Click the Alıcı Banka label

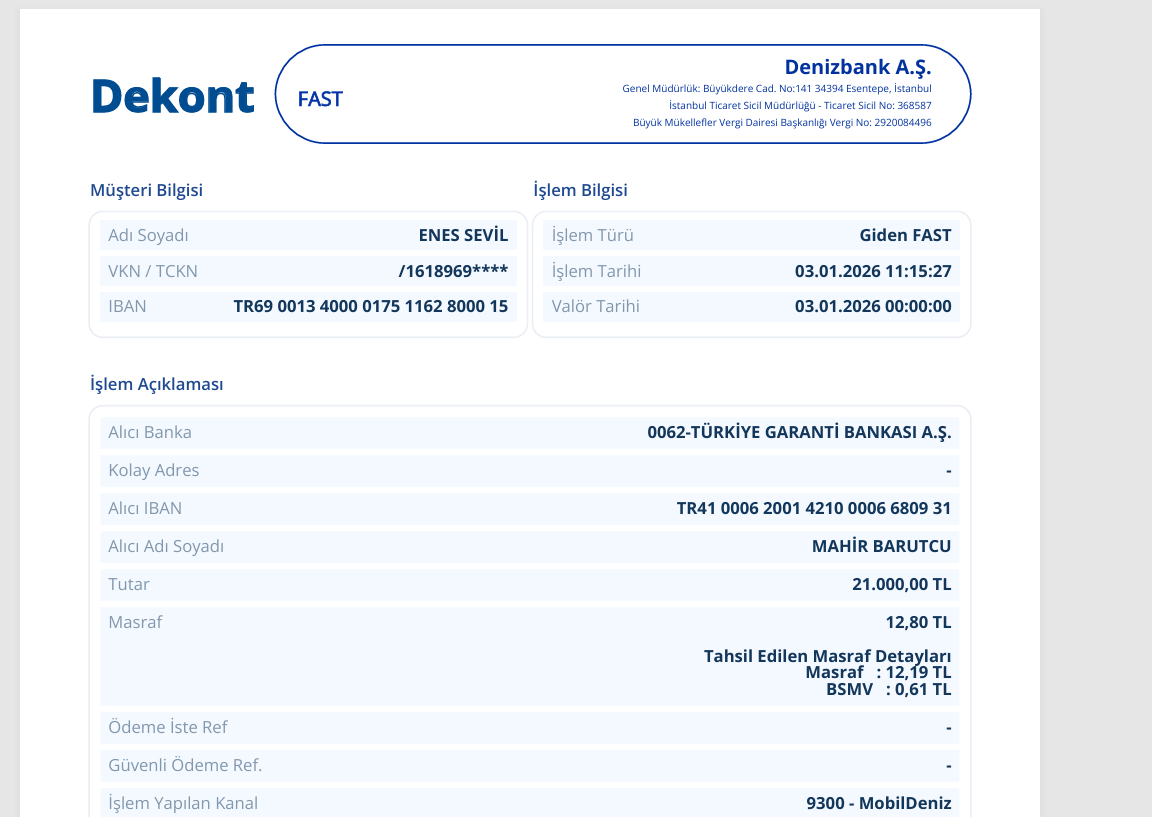click(150, 432)
